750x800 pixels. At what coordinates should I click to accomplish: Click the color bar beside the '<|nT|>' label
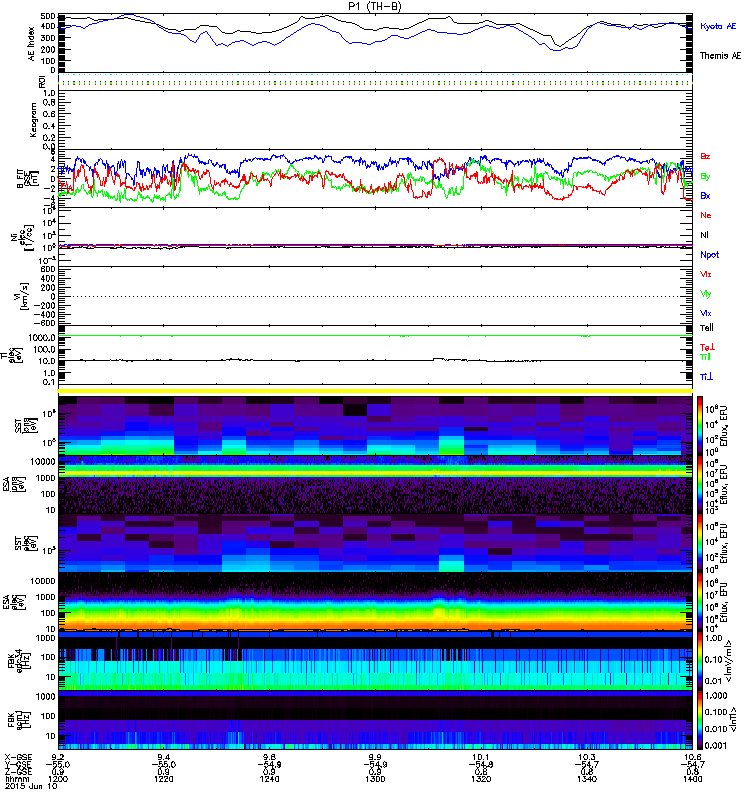point(700,720)
